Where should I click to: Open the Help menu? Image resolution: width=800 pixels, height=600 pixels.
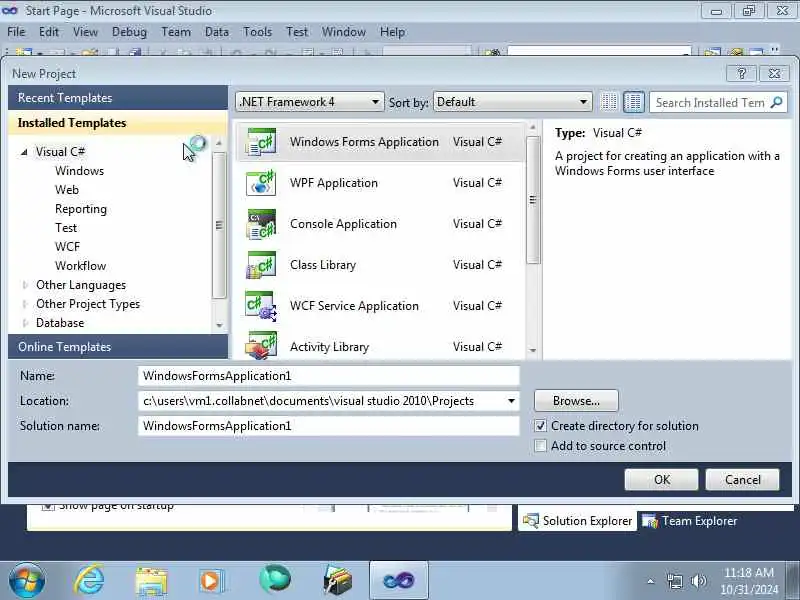pyautogui.click(x=392, y=32)
